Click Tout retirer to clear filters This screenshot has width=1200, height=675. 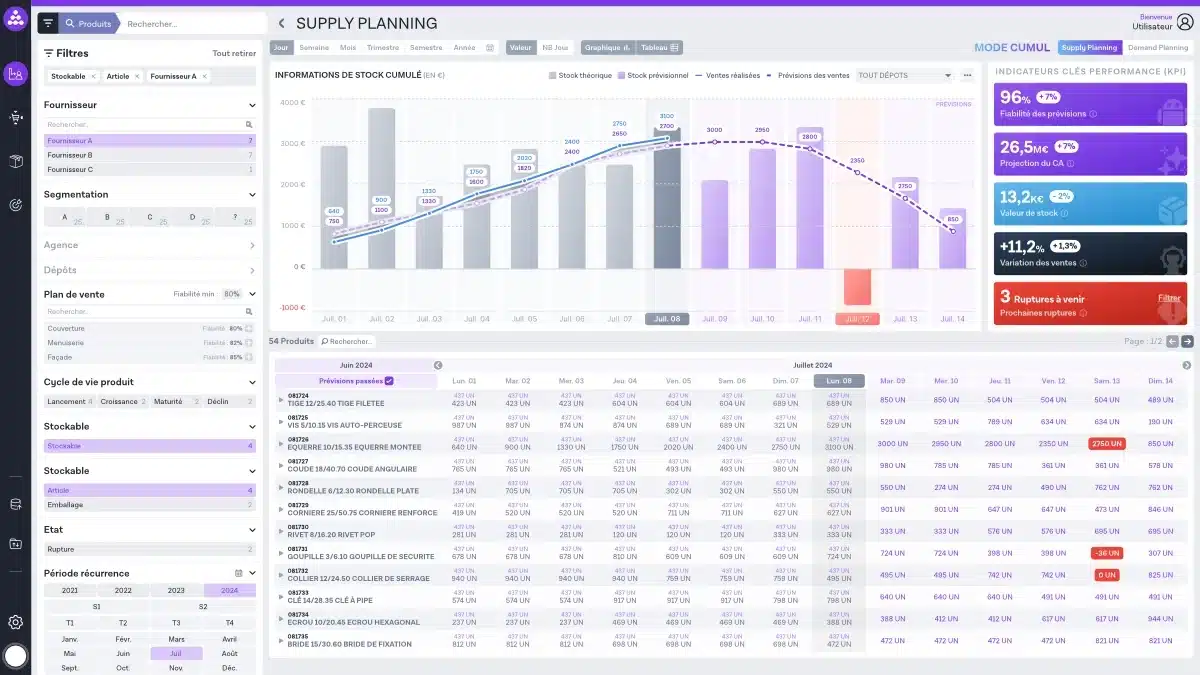pos(234,53)
